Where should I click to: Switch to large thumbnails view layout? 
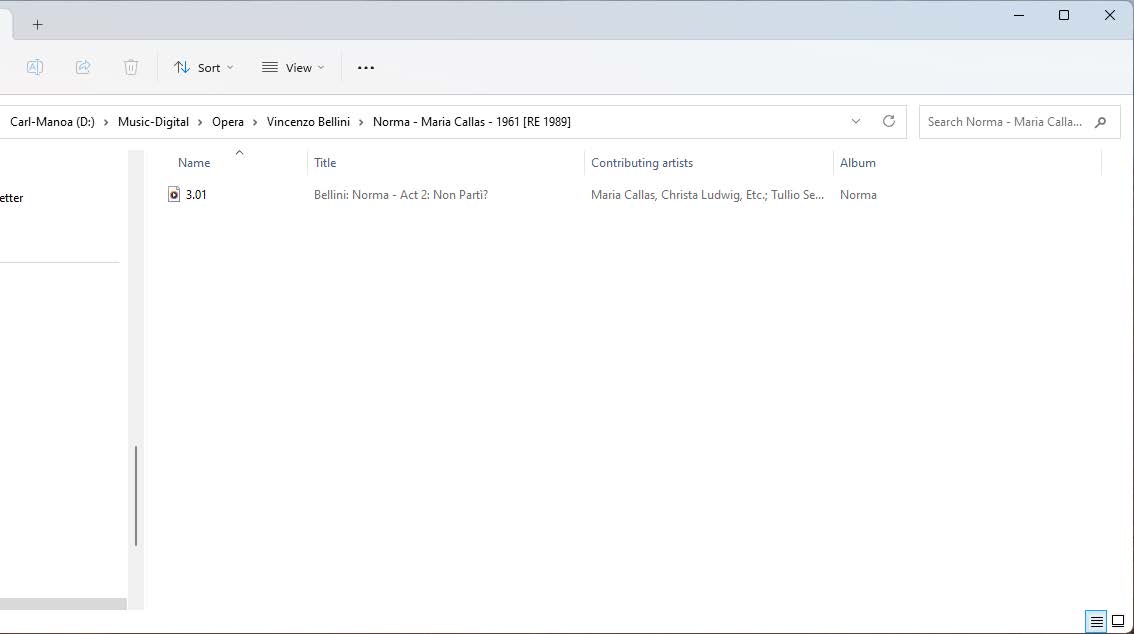(x=1118, y=621)
